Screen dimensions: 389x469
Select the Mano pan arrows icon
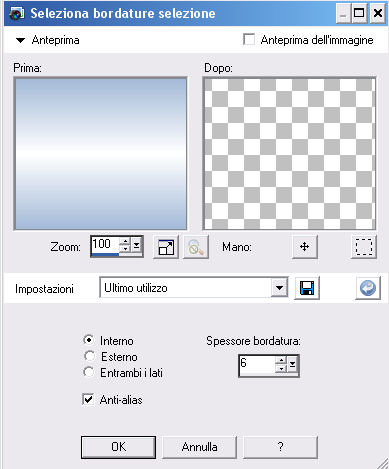pyautogui.click(x=305, y=247)
